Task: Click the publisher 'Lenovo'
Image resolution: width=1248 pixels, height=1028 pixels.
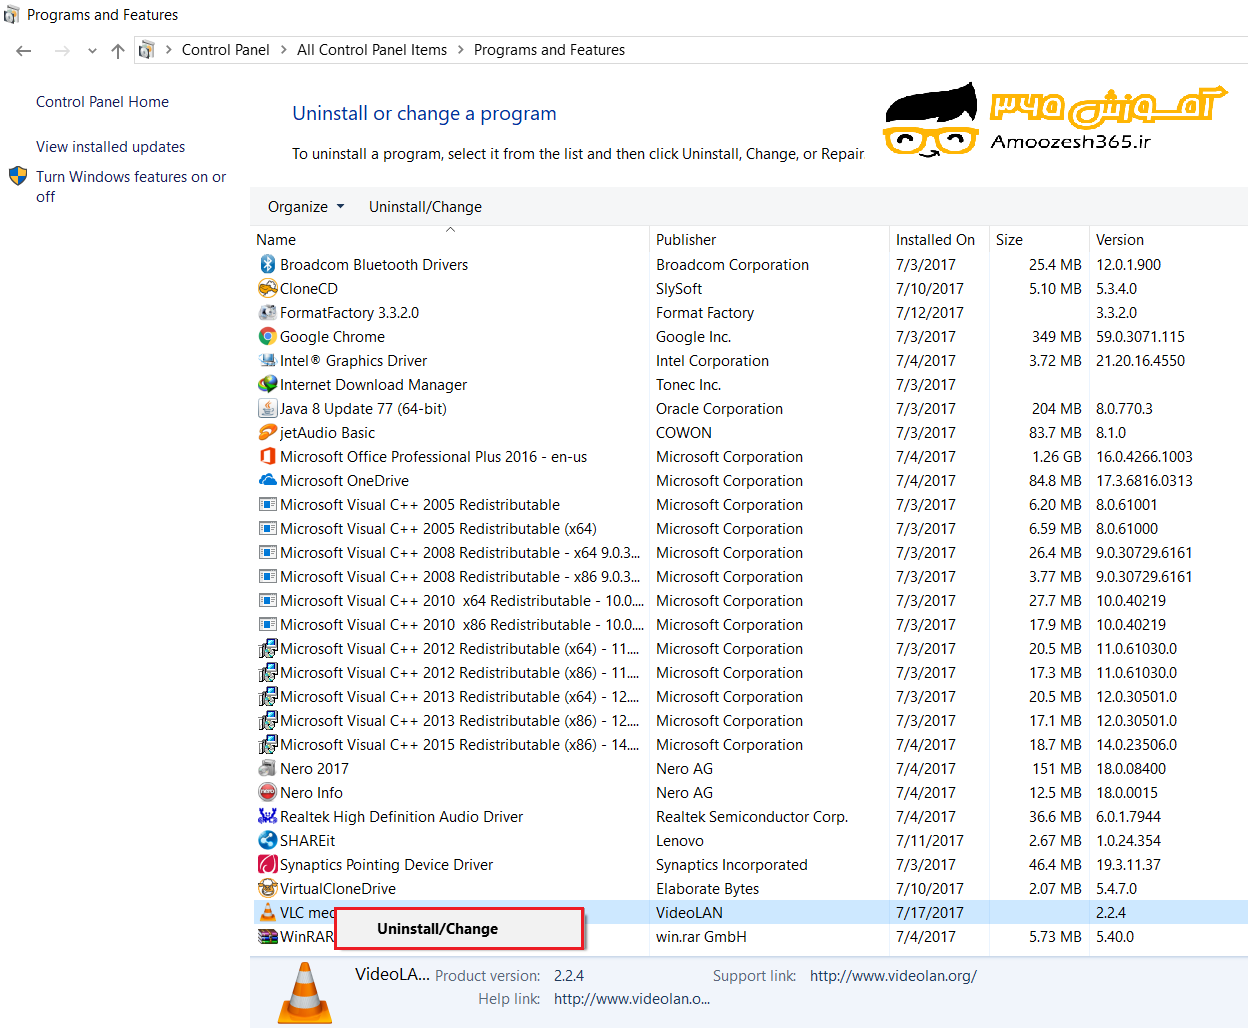Action: pyautogui.click(x=680, y=841)
